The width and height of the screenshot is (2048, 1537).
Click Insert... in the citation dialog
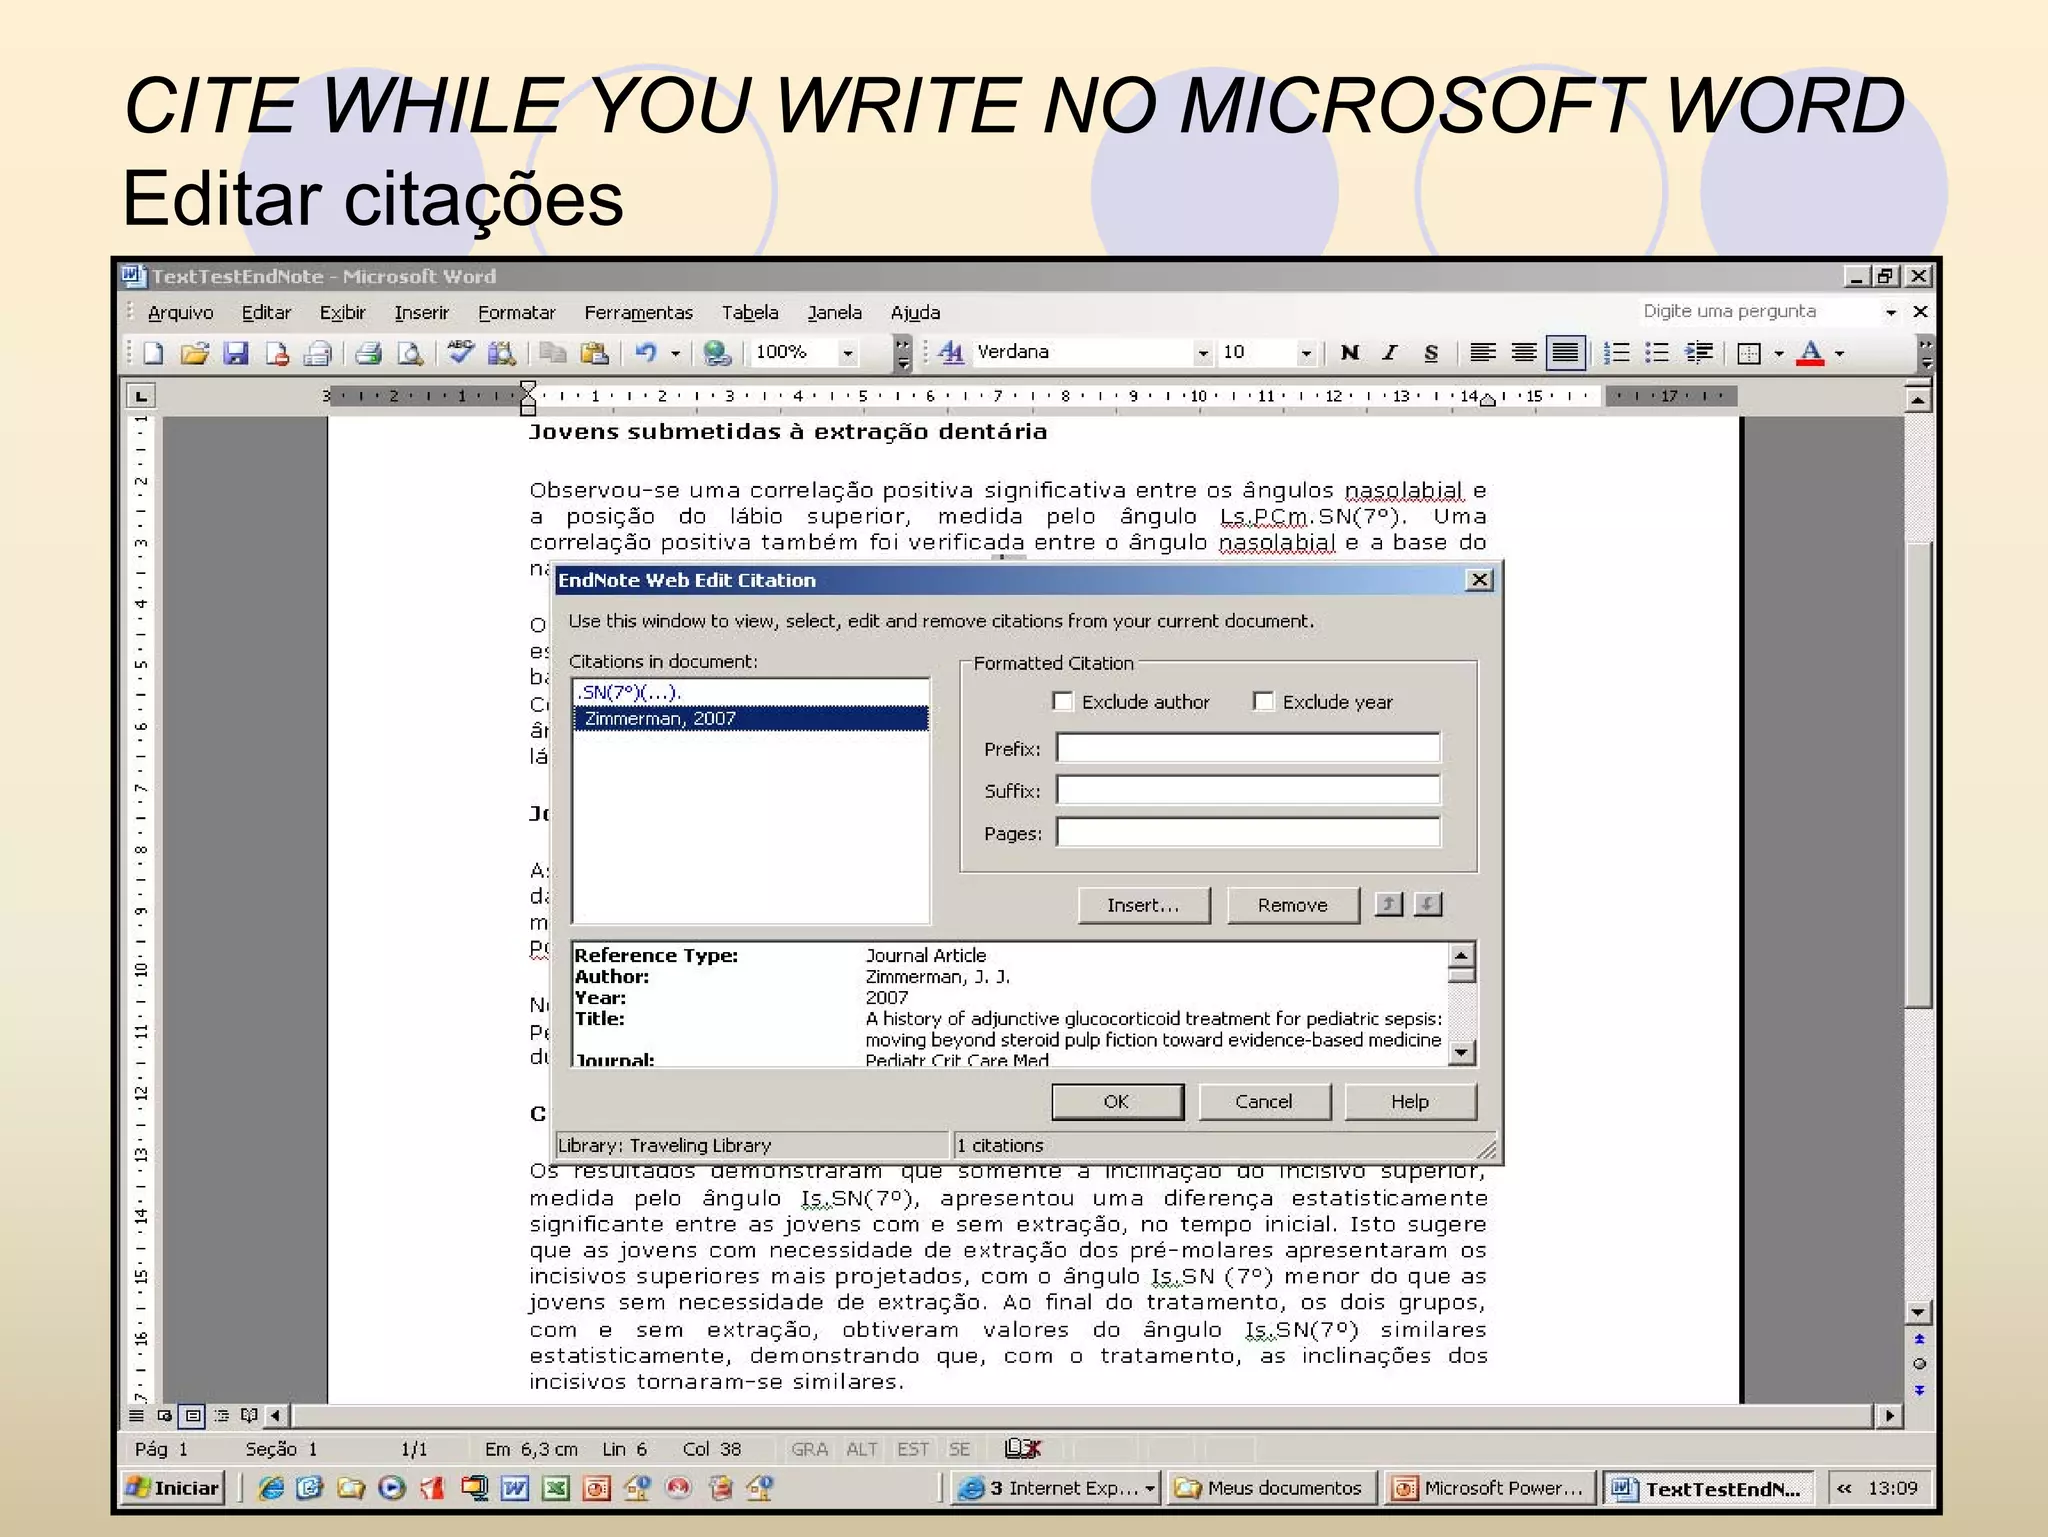click(1144, 905)
